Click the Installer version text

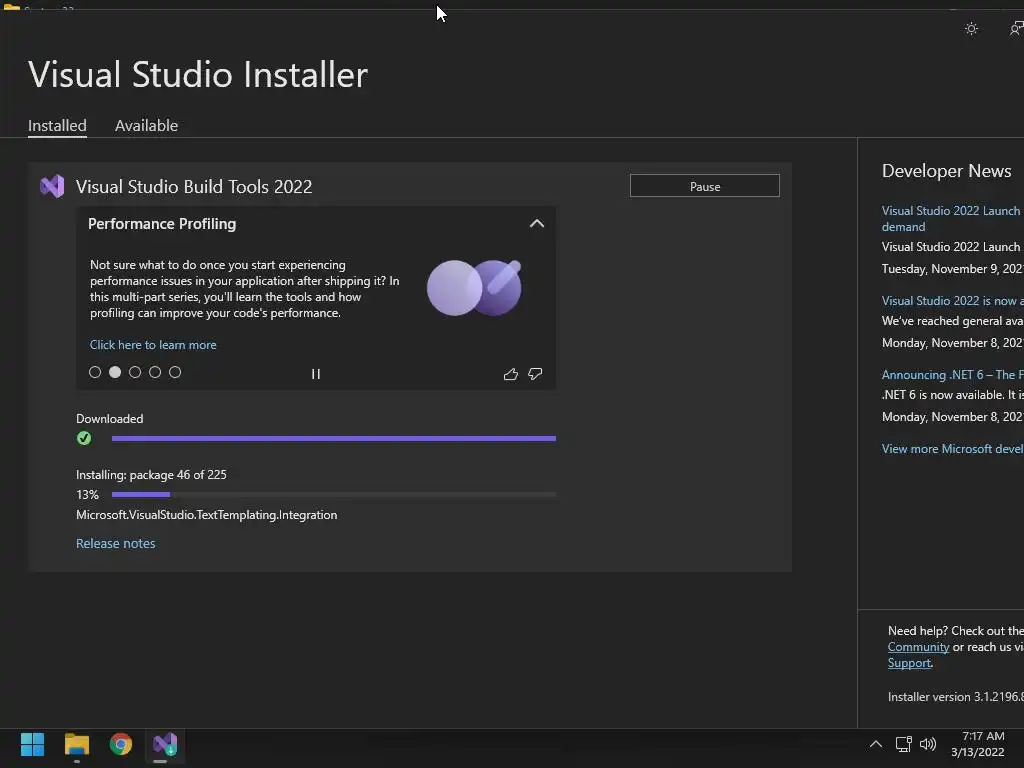click(956, 697)
